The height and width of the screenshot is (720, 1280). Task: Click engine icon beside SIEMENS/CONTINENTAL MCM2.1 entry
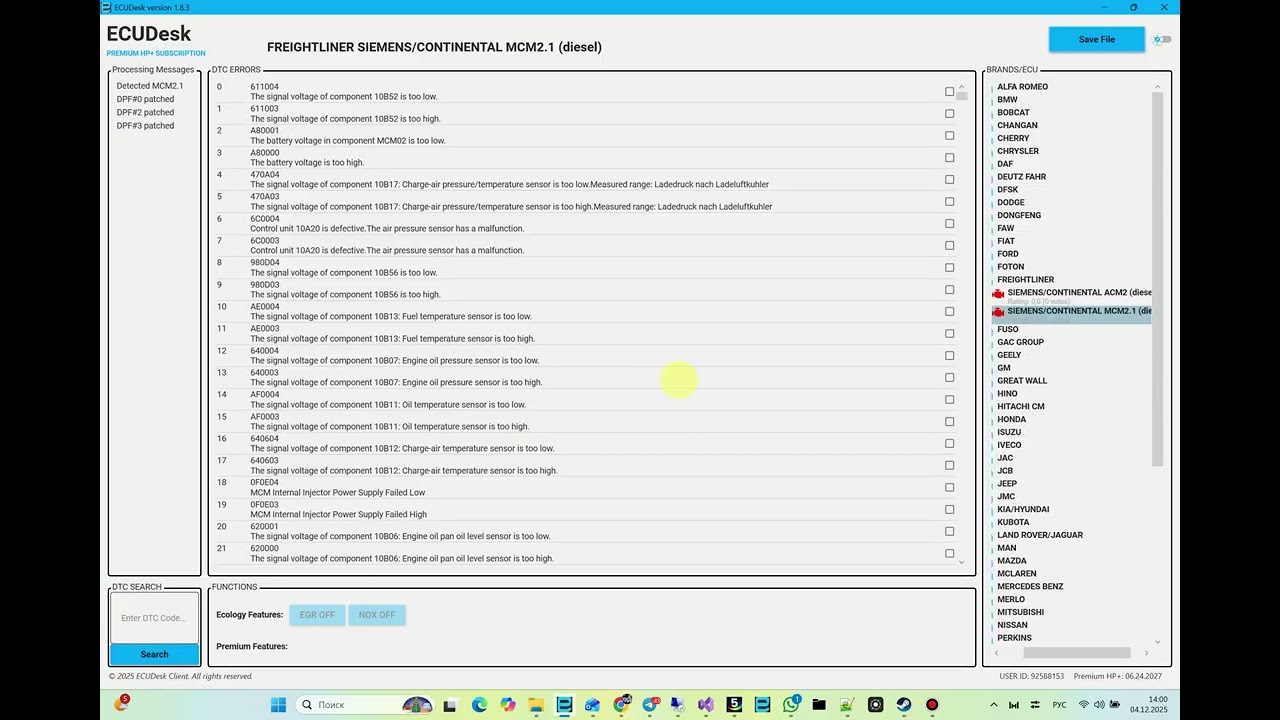point(998,312)
